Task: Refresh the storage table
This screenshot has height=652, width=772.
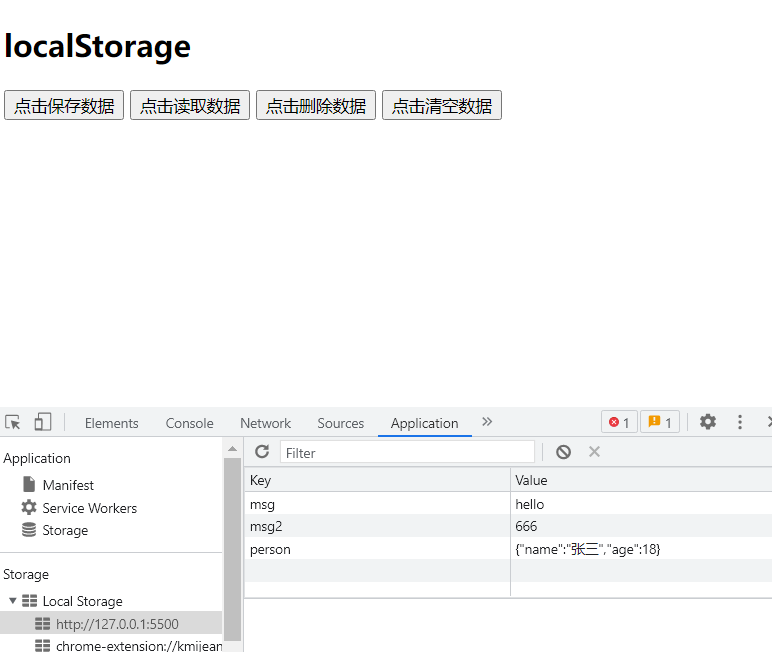Action: 262,452
